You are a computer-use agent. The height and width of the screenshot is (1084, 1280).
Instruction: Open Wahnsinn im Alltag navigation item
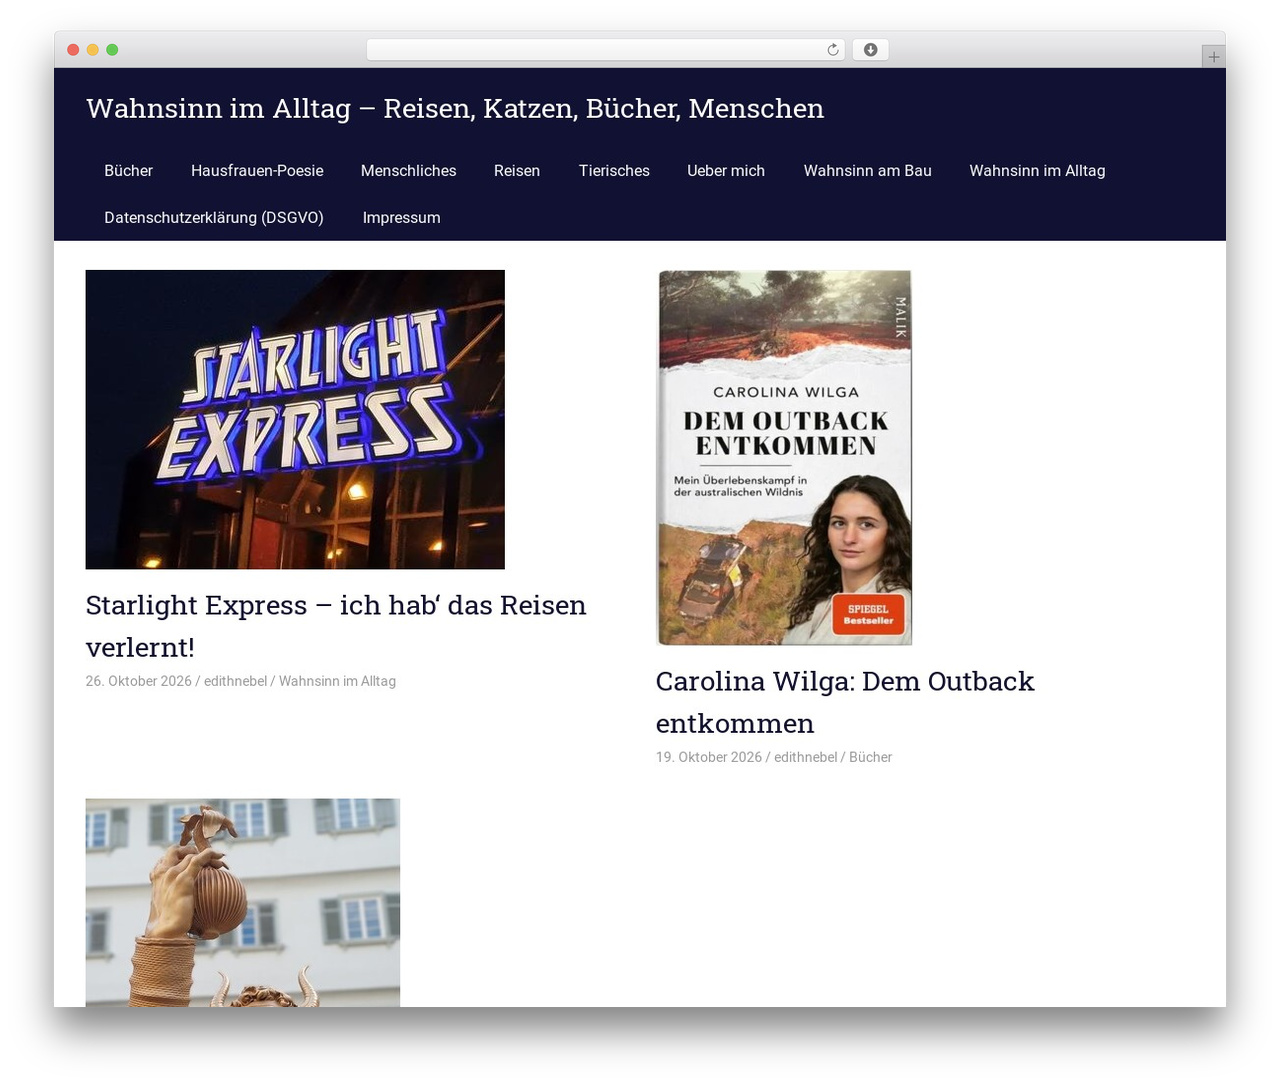pyautogui.click(x=1037, y=171)
